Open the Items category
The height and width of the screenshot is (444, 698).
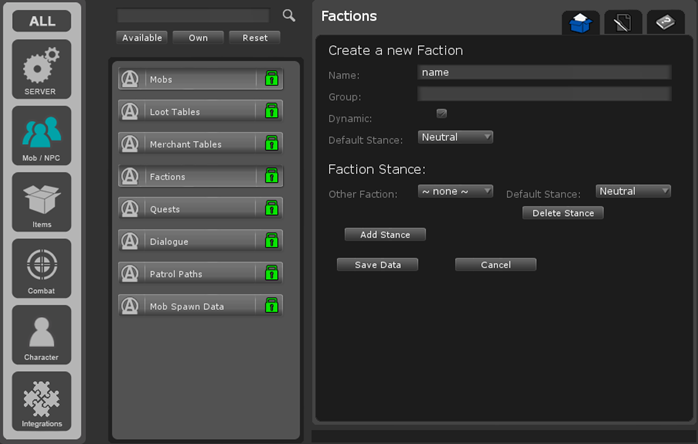coord(41,202)
